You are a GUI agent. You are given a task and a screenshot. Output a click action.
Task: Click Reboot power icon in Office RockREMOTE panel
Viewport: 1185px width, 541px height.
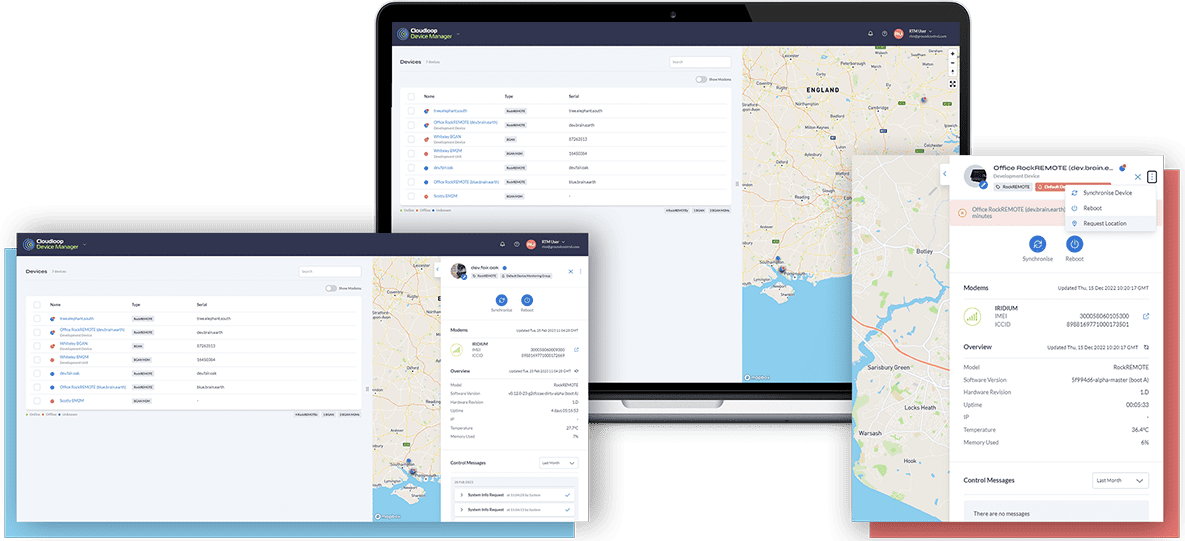1074,244
